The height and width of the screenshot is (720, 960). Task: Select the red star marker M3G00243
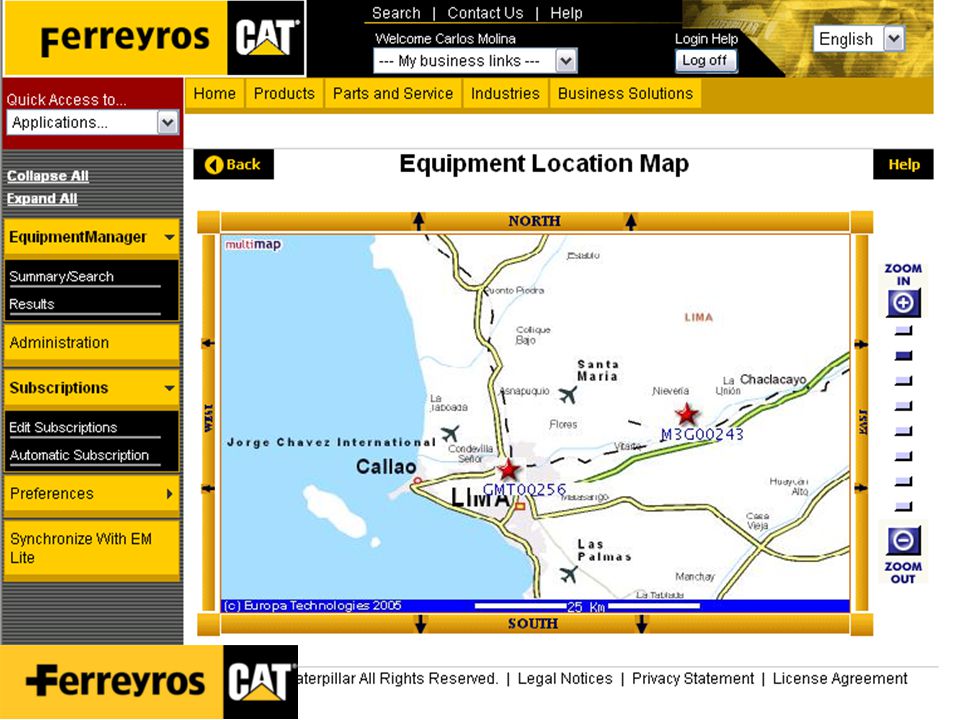(x=687, y=414)
